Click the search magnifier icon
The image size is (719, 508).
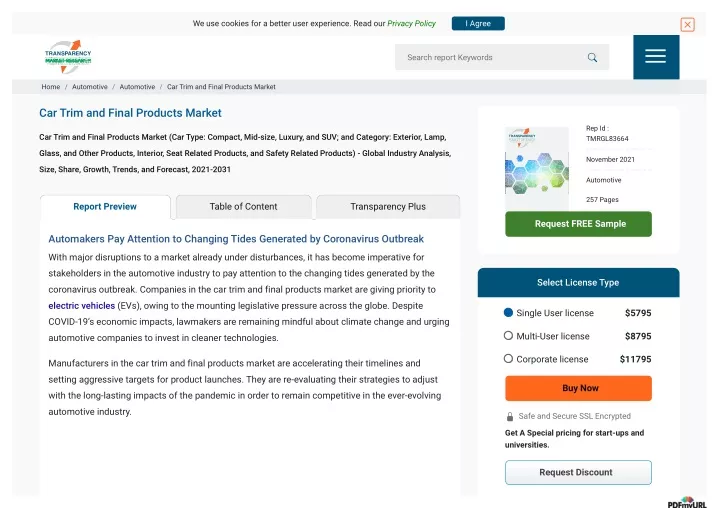click(592, 57)
